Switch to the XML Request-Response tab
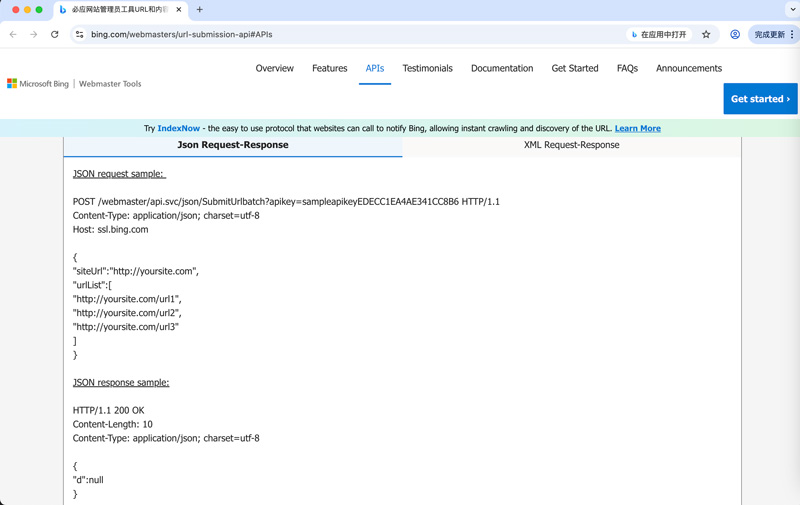 coord(571,145)
